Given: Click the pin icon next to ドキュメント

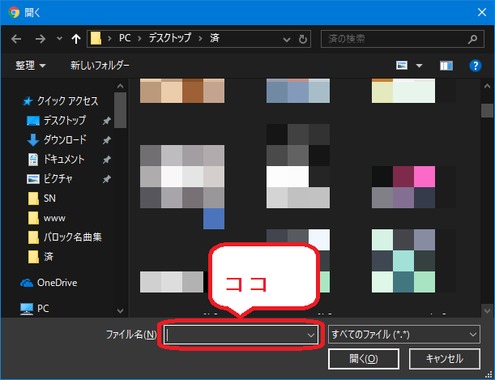Looking at the screenshot, I should 106,160.
